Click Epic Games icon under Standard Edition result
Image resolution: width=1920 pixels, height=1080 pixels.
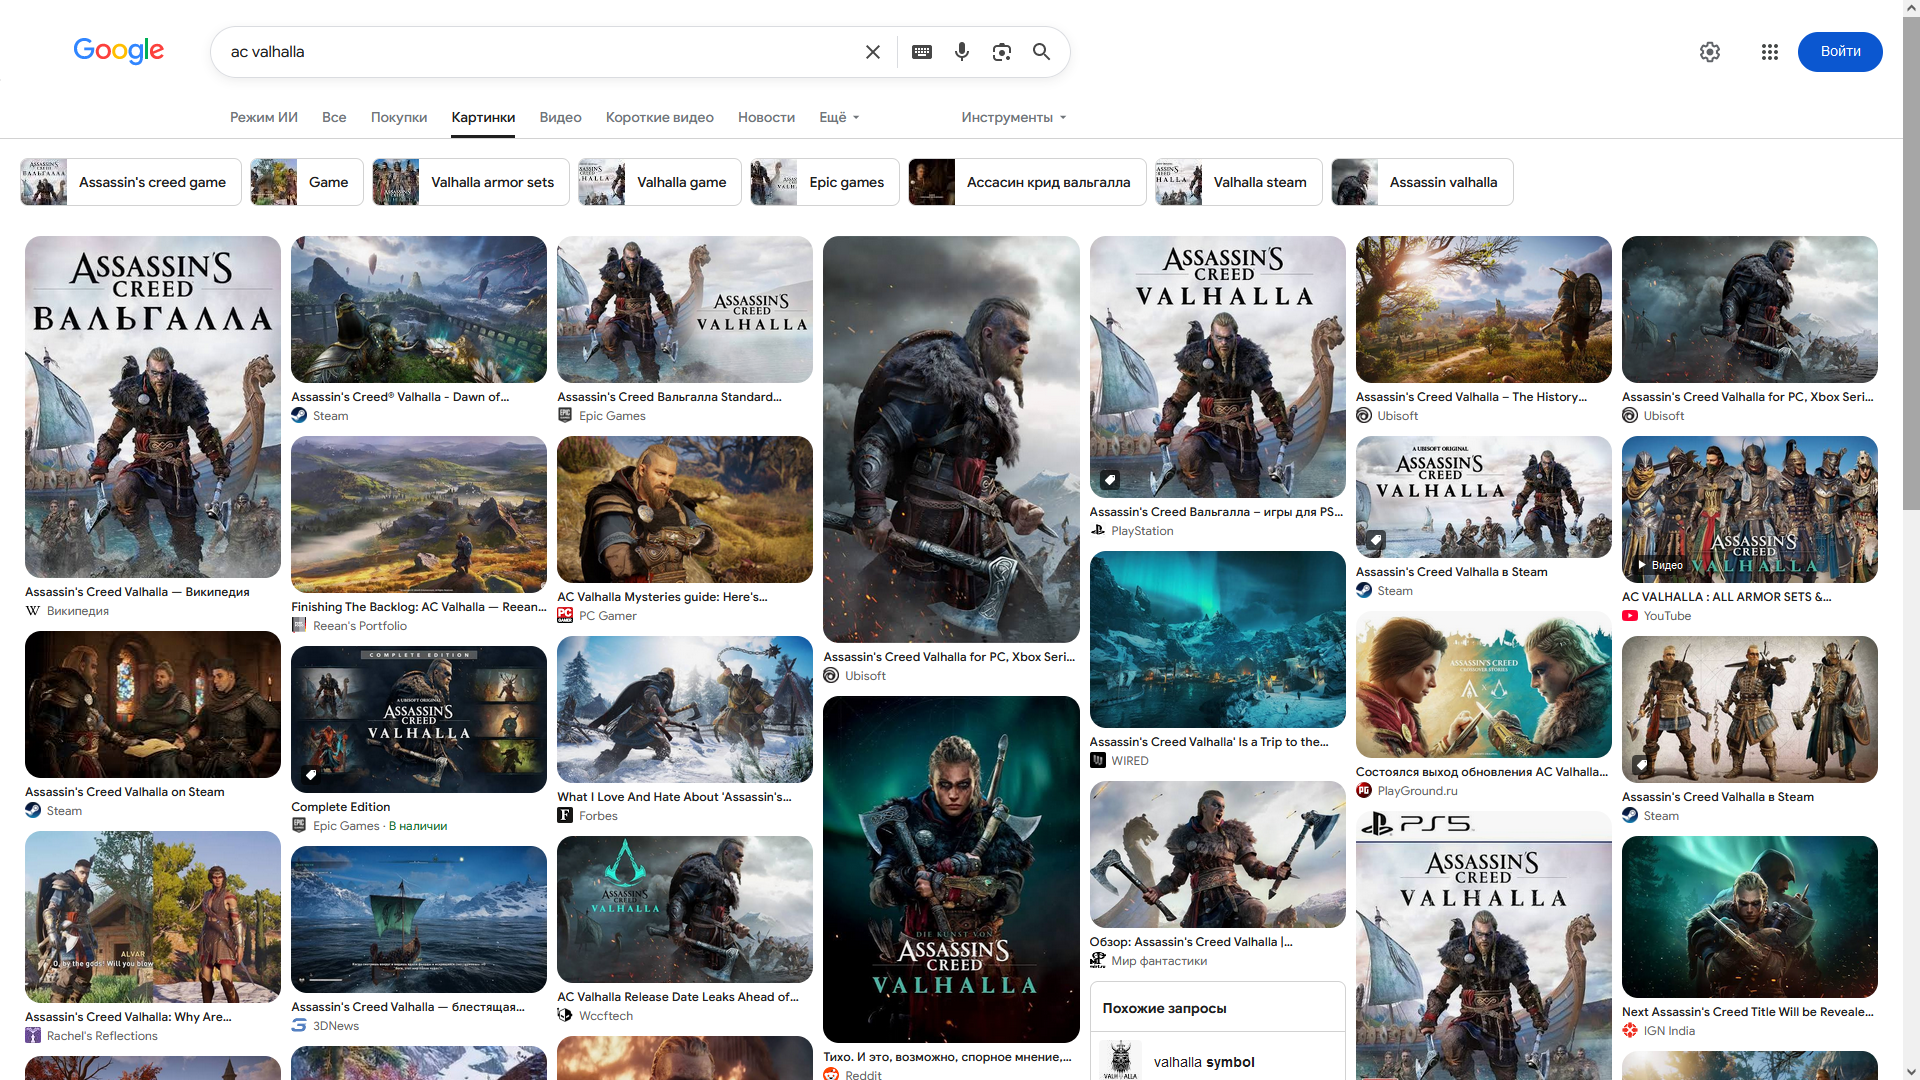(565, 416)
